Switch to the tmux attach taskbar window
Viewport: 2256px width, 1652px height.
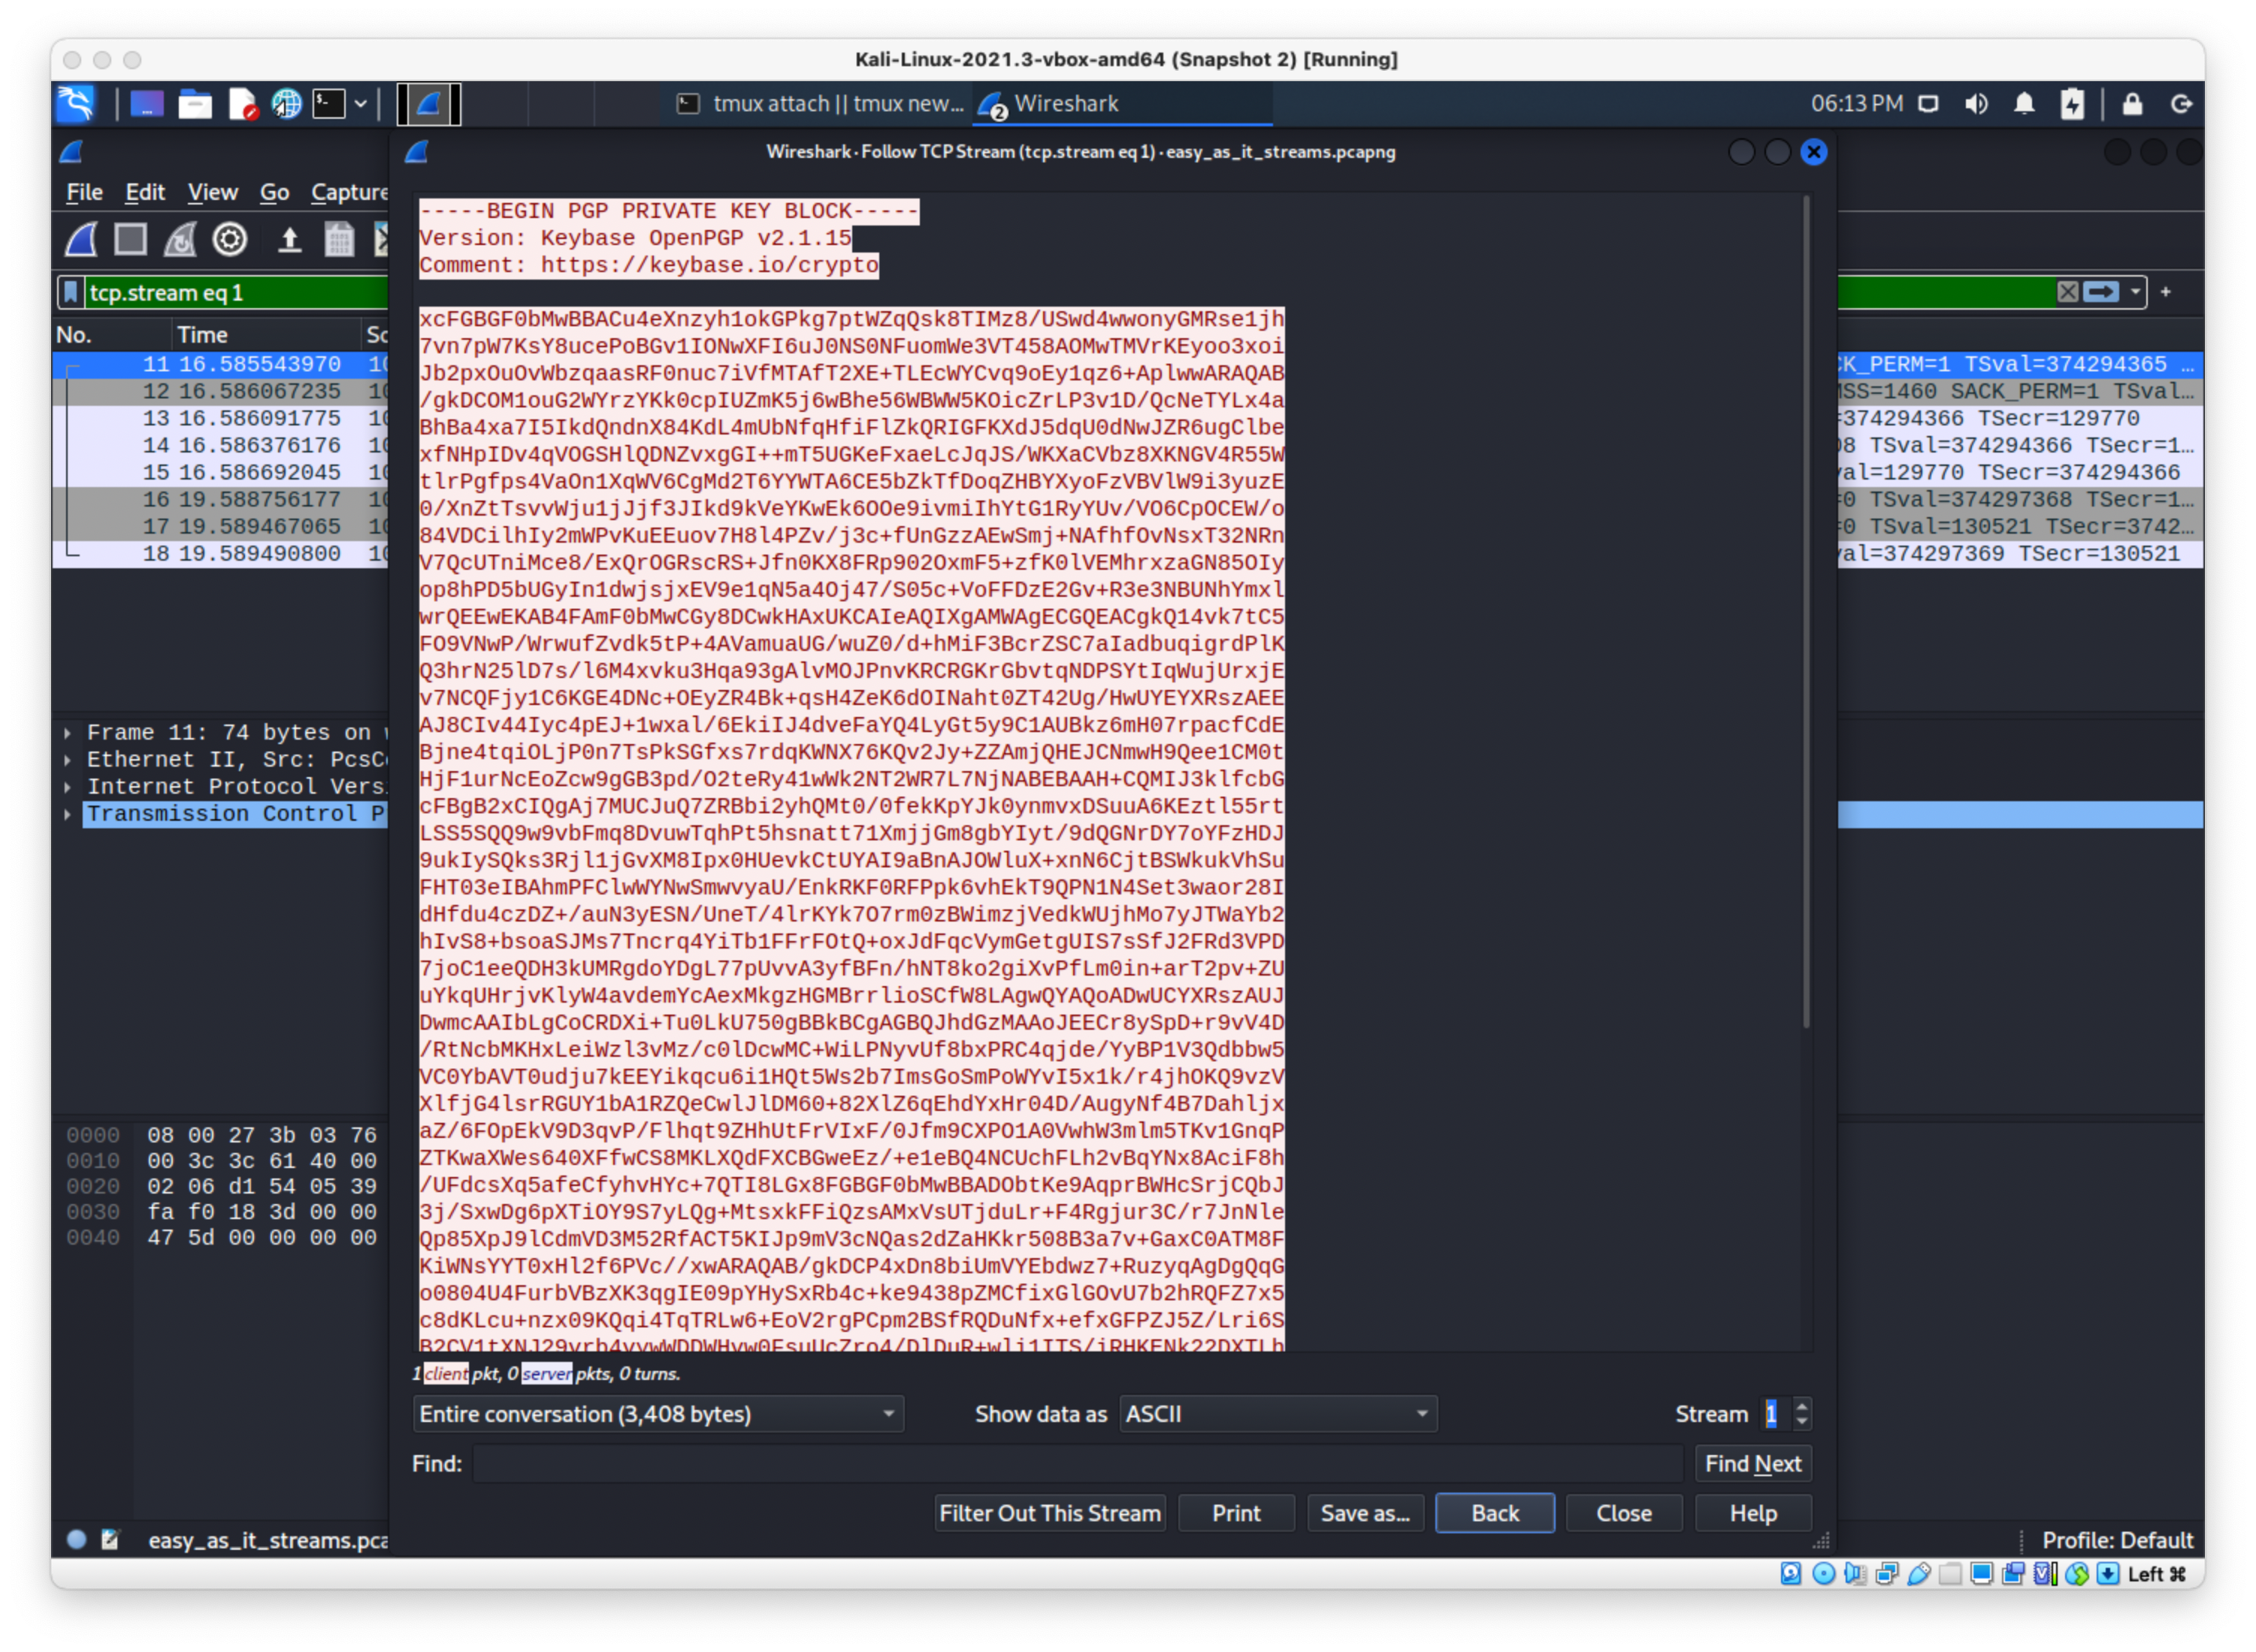coord(820,104)
